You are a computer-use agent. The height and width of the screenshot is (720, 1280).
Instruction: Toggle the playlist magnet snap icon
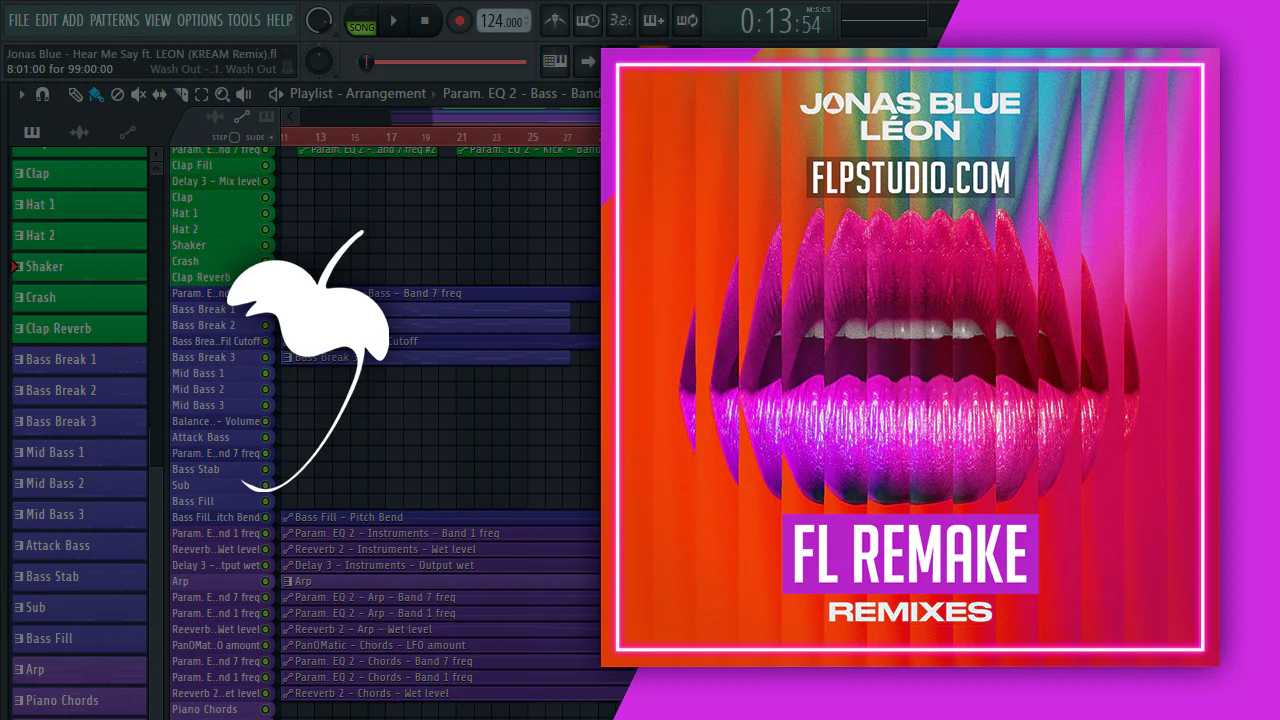42,94
